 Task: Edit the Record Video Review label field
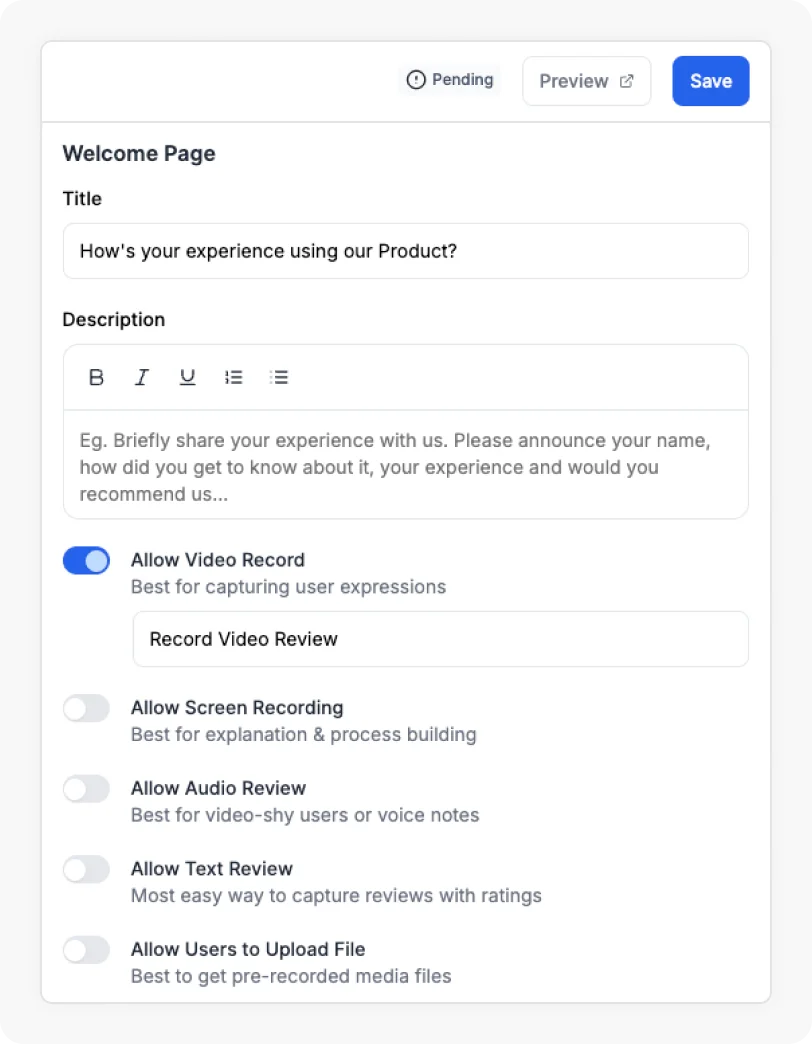pos(440,639)
